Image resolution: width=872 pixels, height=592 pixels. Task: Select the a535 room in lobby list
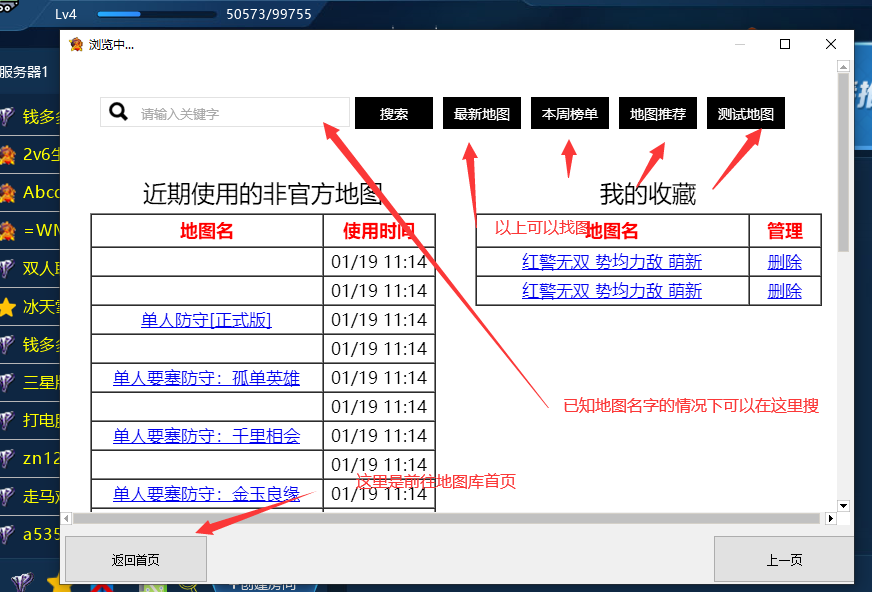pos(30,534)
